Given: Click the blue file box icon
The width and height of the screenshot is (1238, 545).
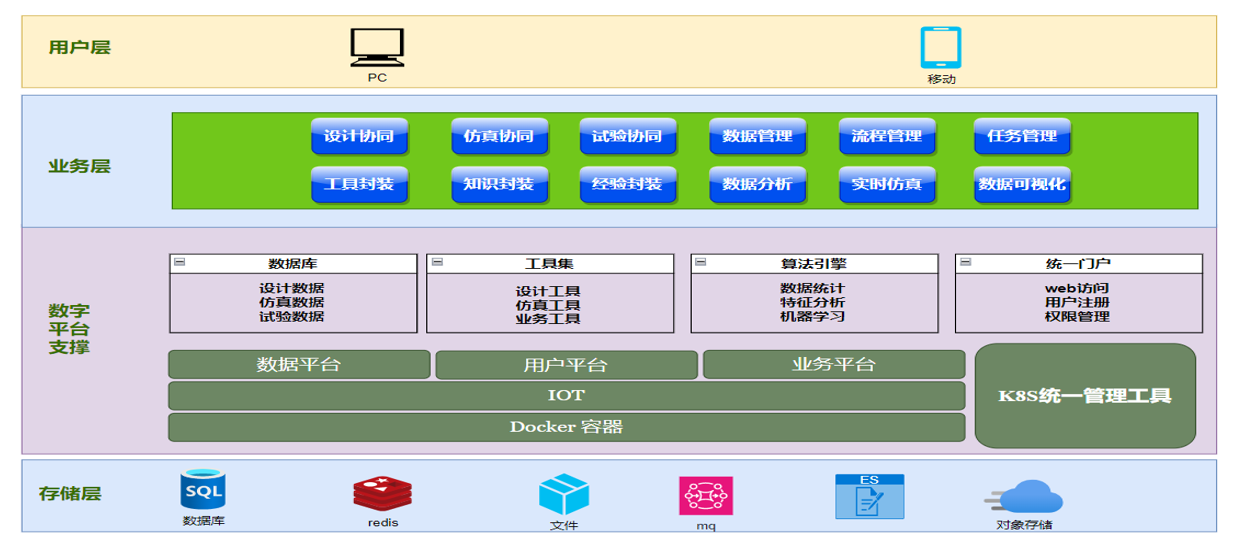Looking at the screenshot, I should (563, 495).
